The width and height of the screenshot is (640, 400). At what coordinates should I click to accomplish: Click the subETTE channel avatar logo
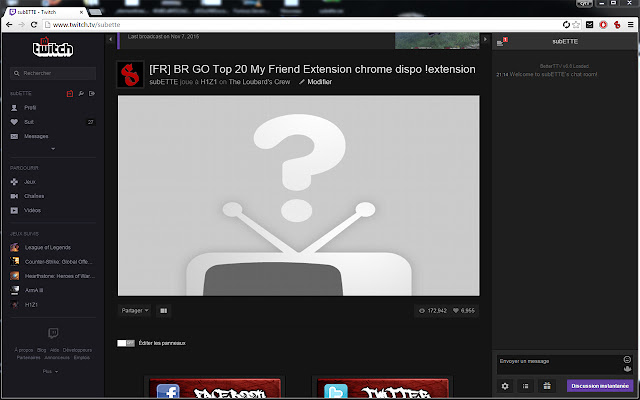tap(130, 75)
